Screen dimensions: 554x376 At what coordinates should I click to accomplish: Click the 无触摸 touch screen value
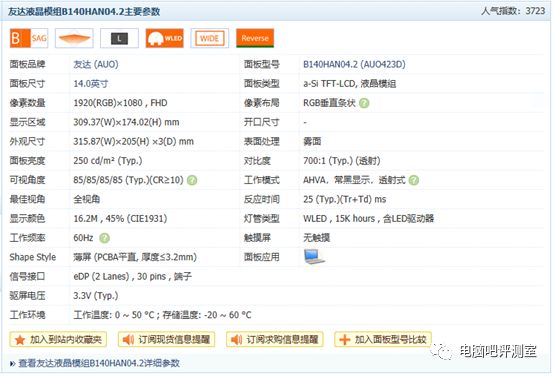click(317, 238)
